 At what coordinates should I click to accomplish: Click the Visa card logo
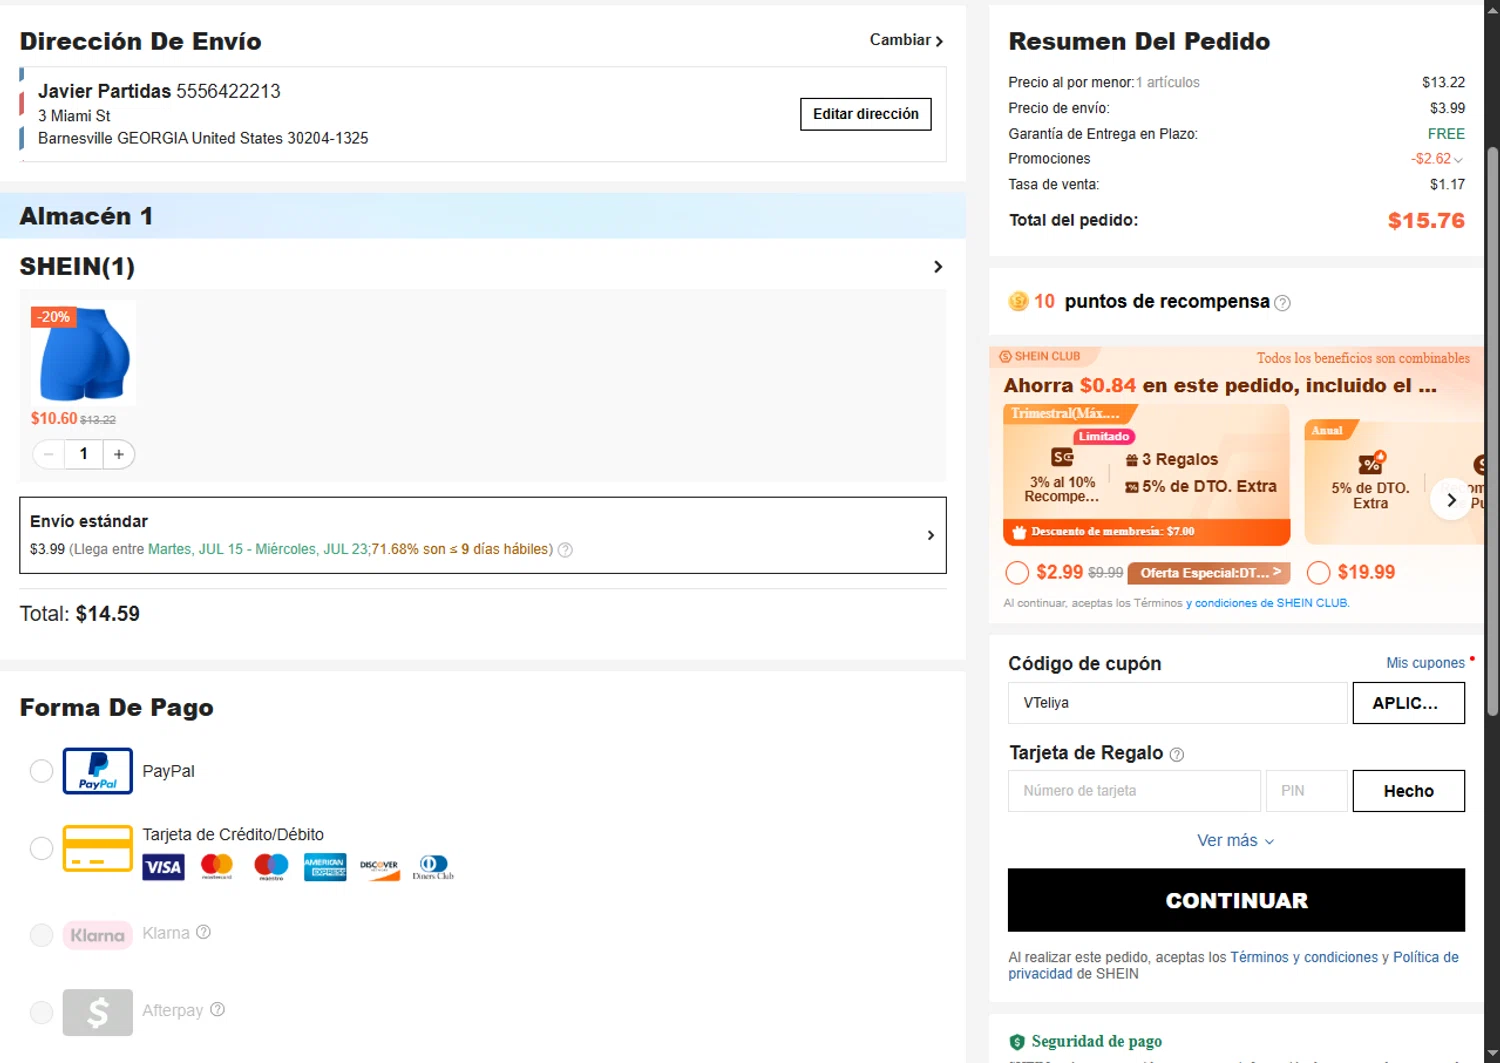pyautogui.click(x=163, y=867)
